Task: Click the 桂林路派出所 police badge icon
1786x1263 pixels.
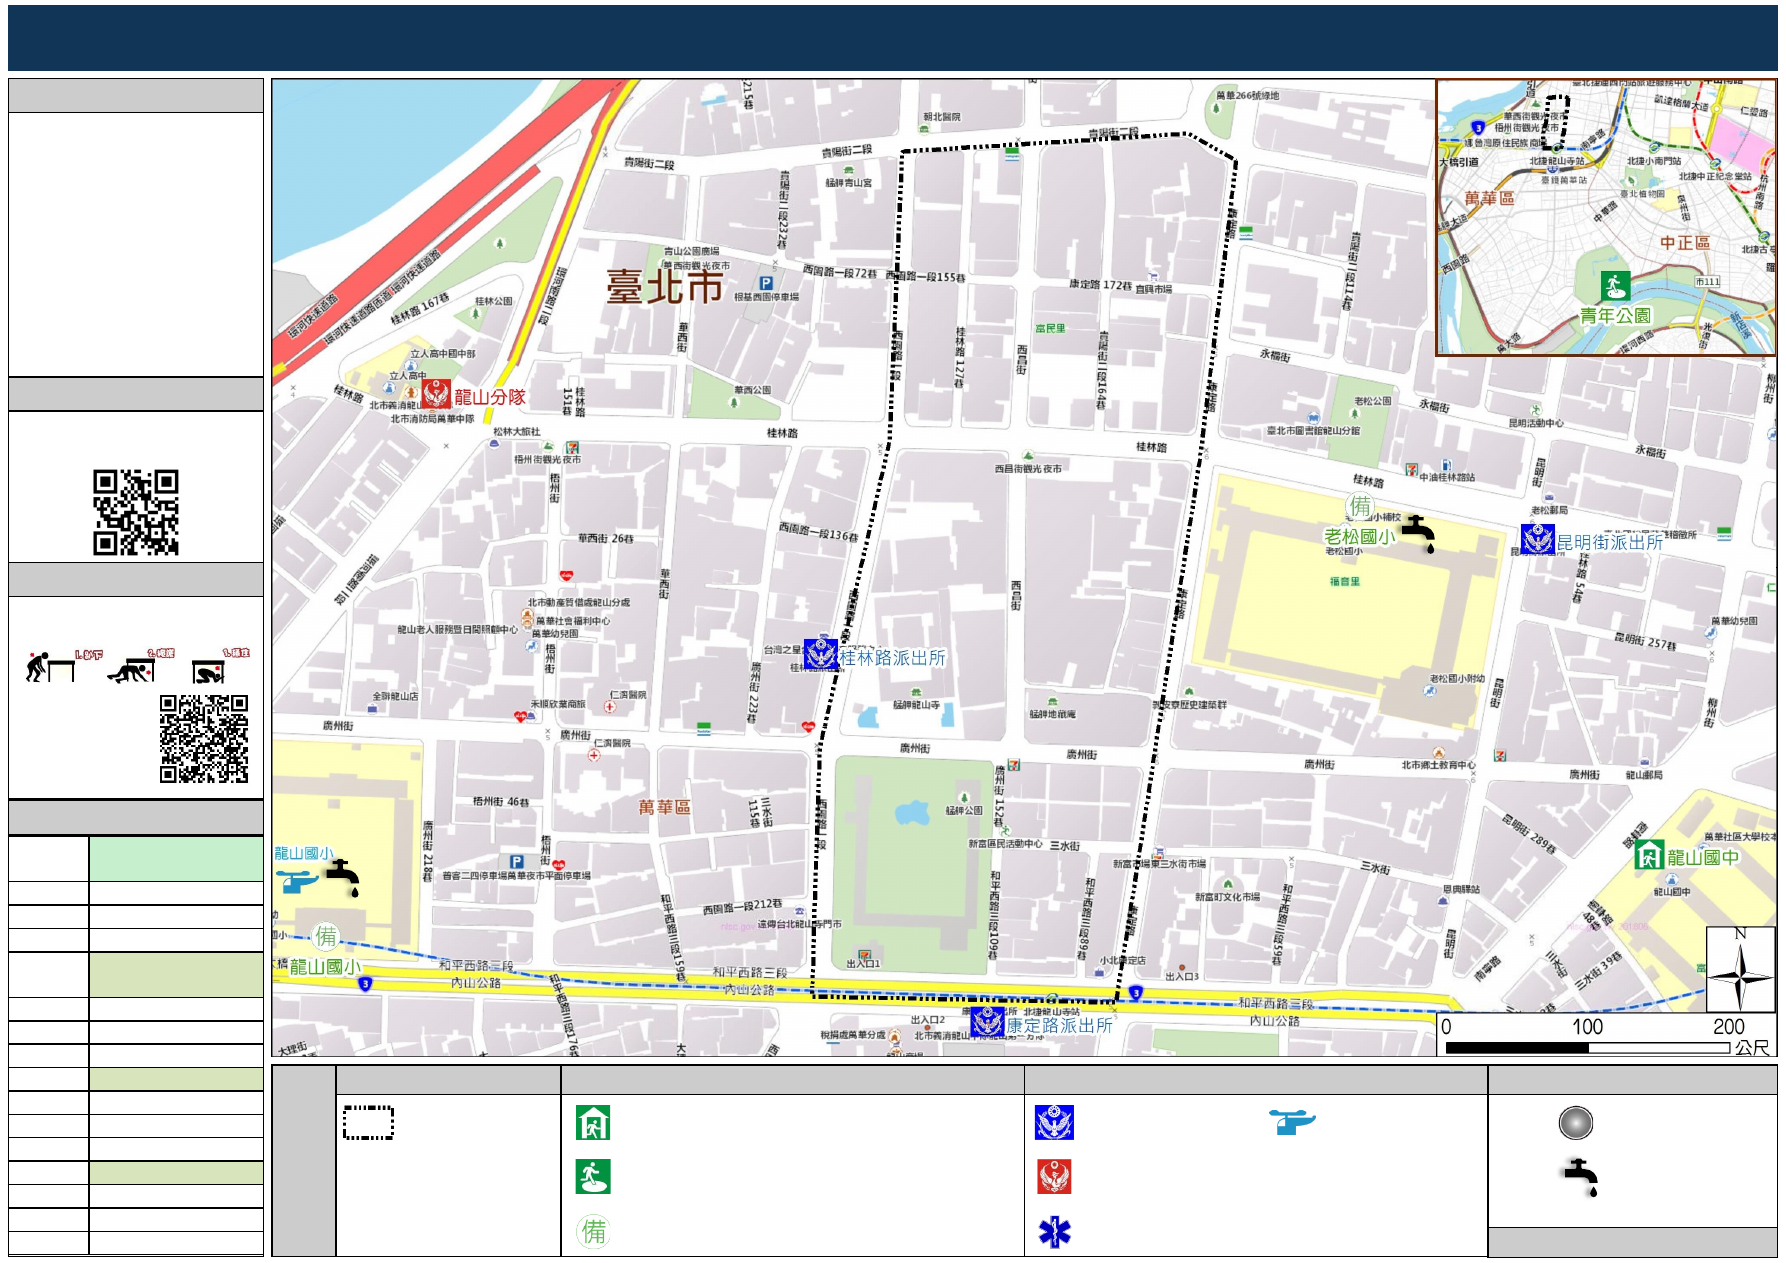Action: [821, 654]
